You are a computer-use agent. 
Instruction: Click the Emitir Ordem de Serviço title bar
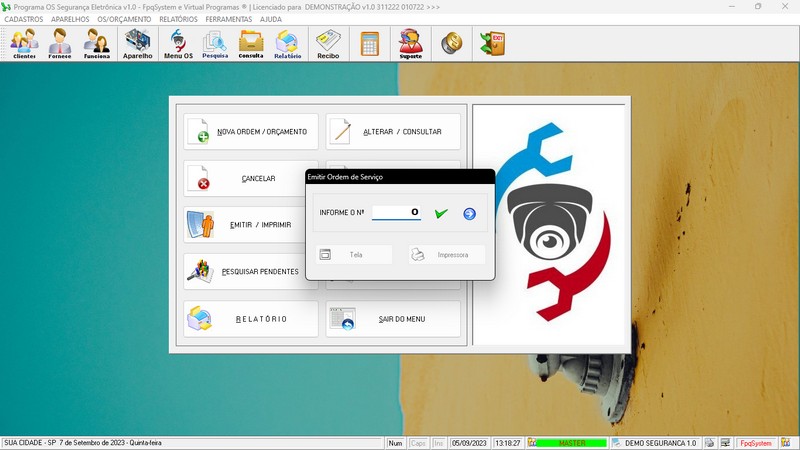pos(400,177)
